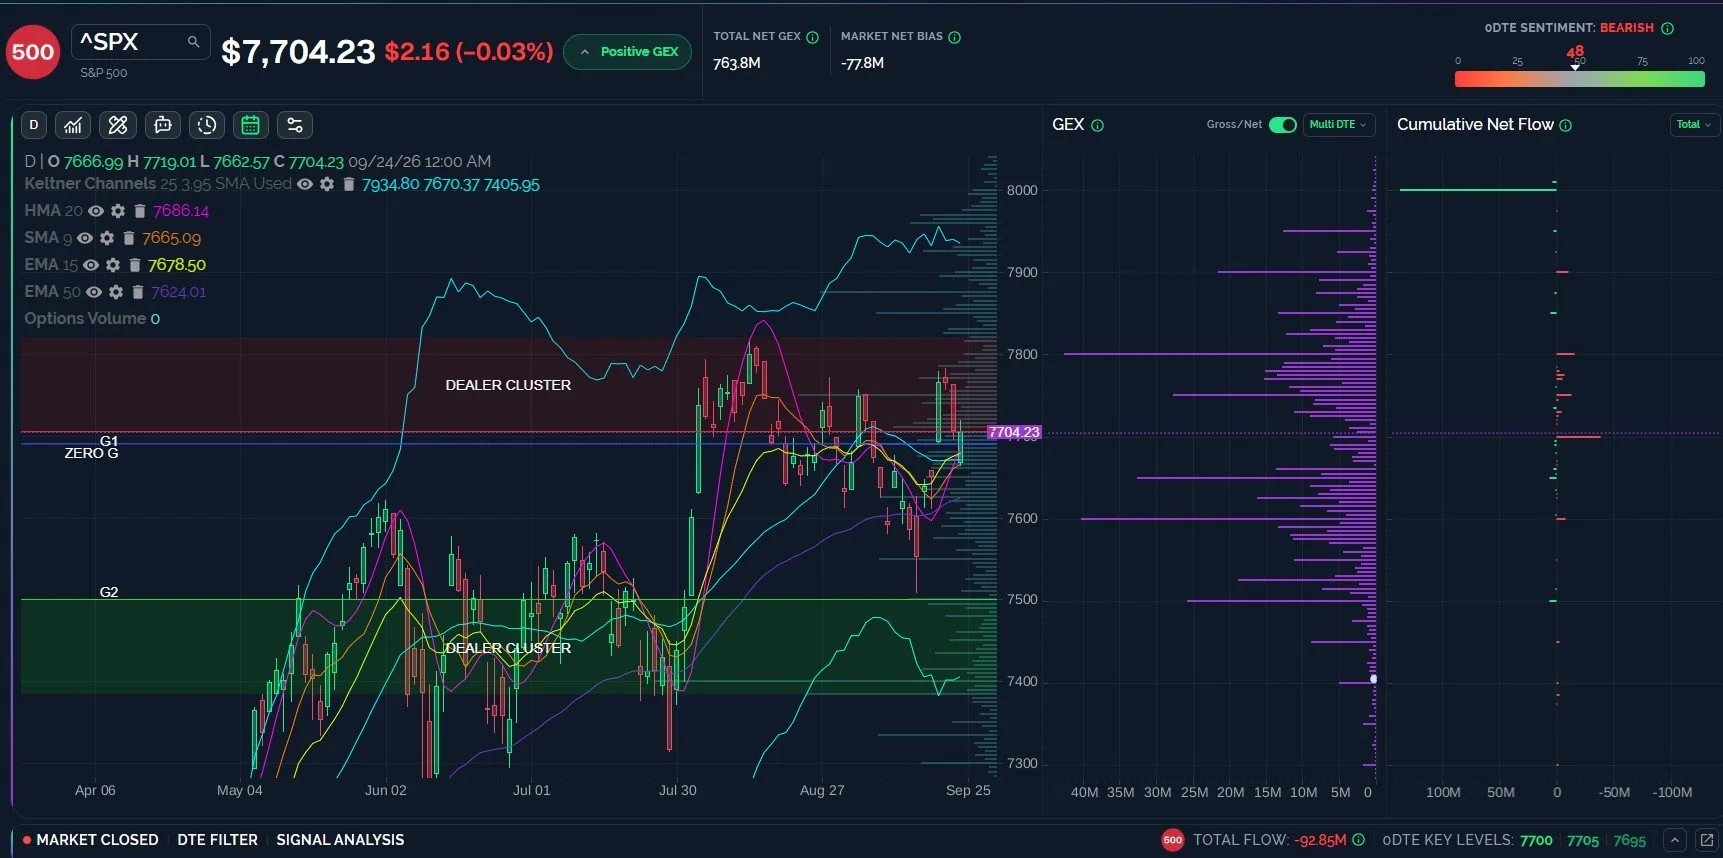Open the AI bot assistant icon
This screenshot has width=1723, height=858.
coord(162,125)
